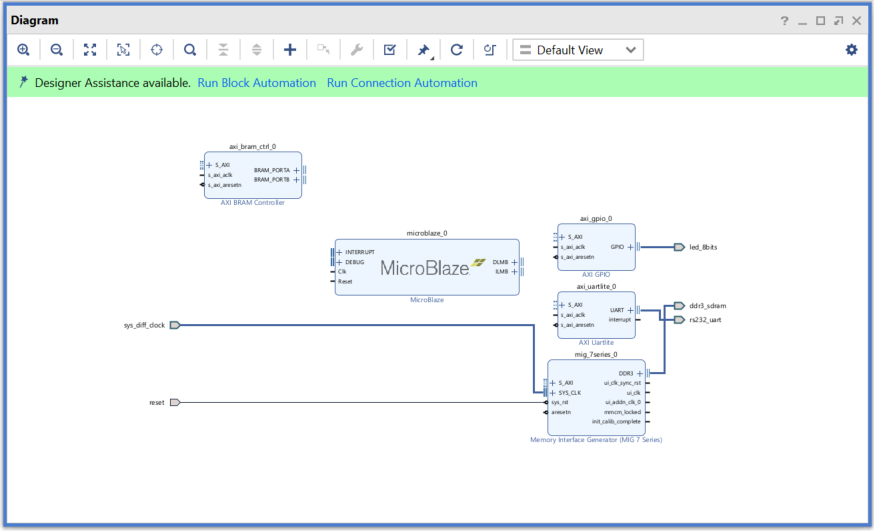Expand S_AXI on mig_7series_0
The width and height of the screenshot is (874, 531).
pos(552,383)
